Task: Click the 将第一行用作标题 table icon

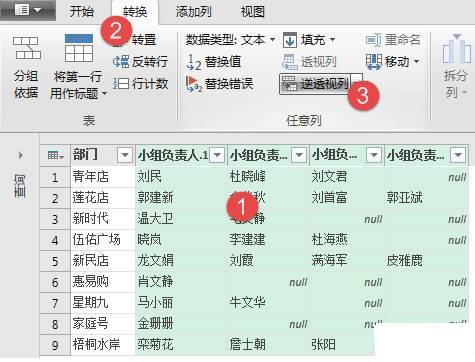Action: pos(79,48)
